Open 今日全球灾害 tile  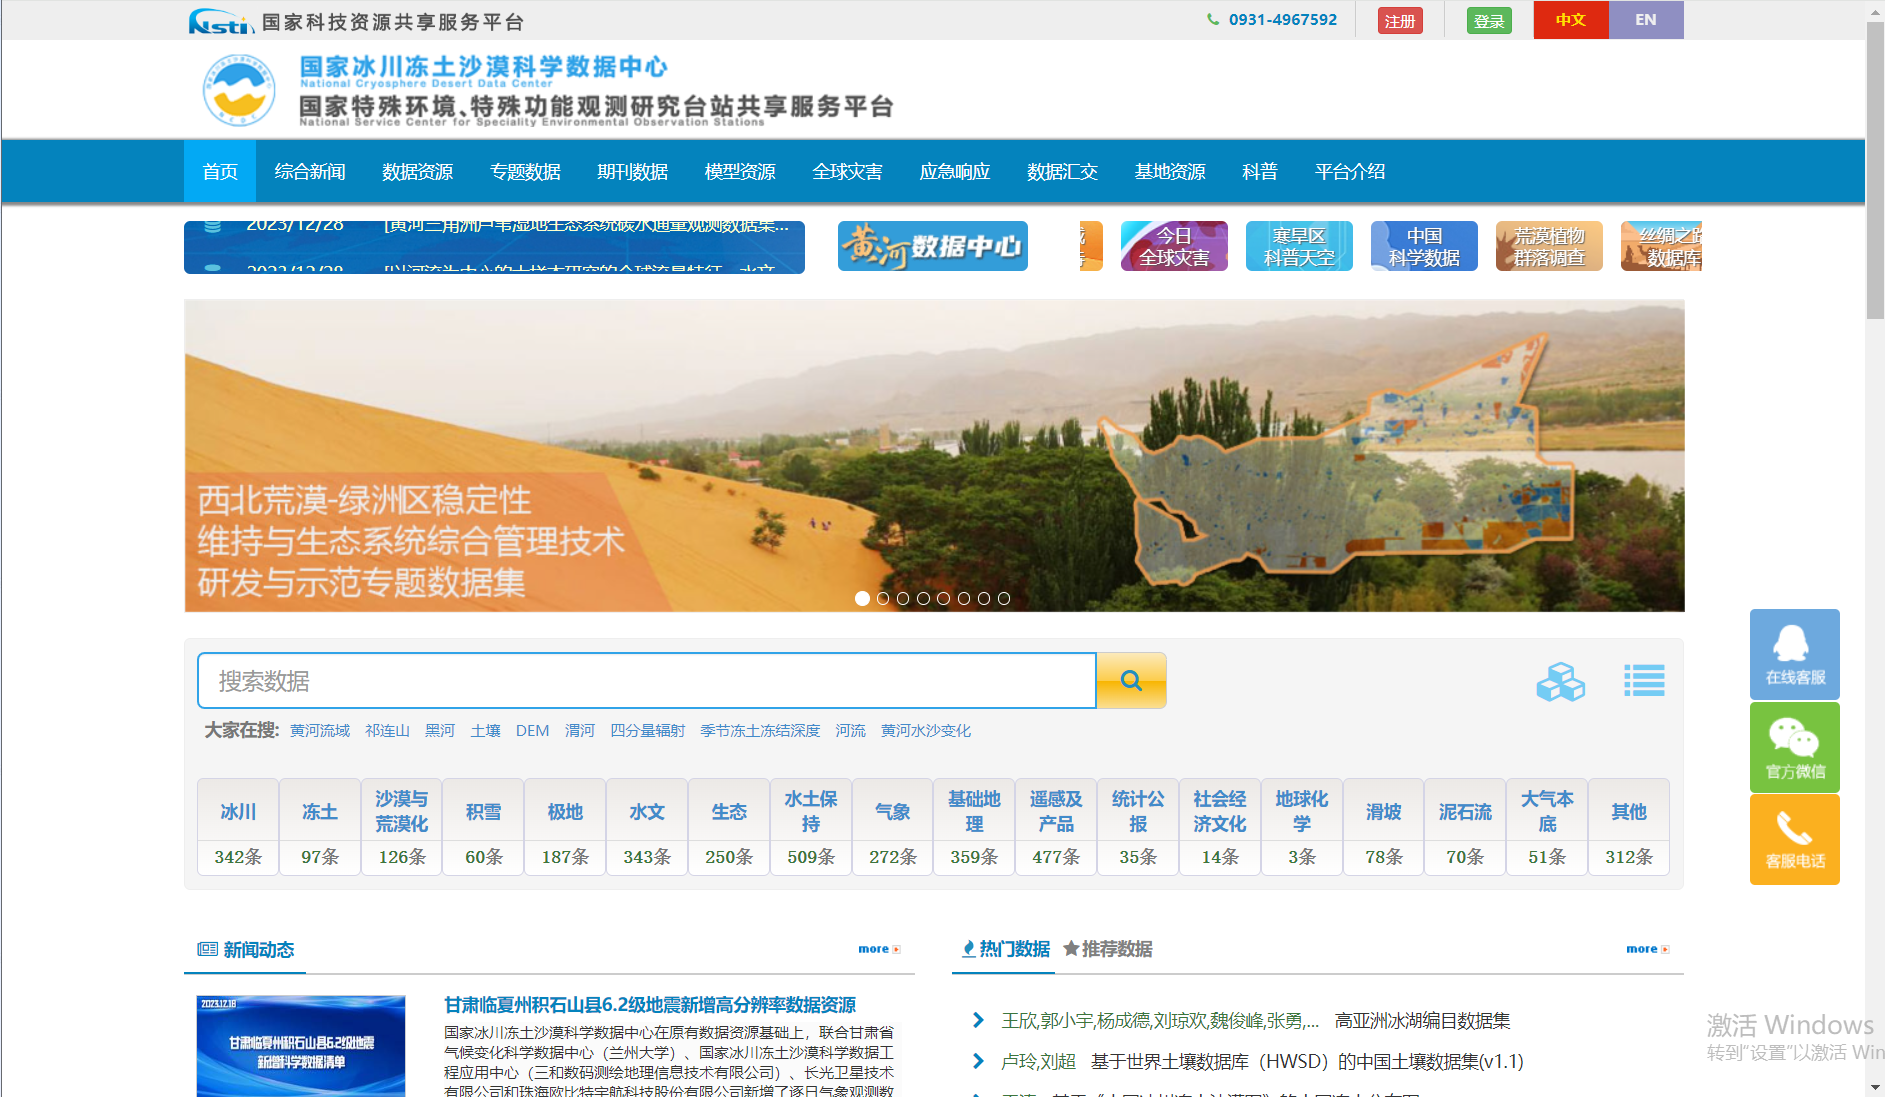1174,246
